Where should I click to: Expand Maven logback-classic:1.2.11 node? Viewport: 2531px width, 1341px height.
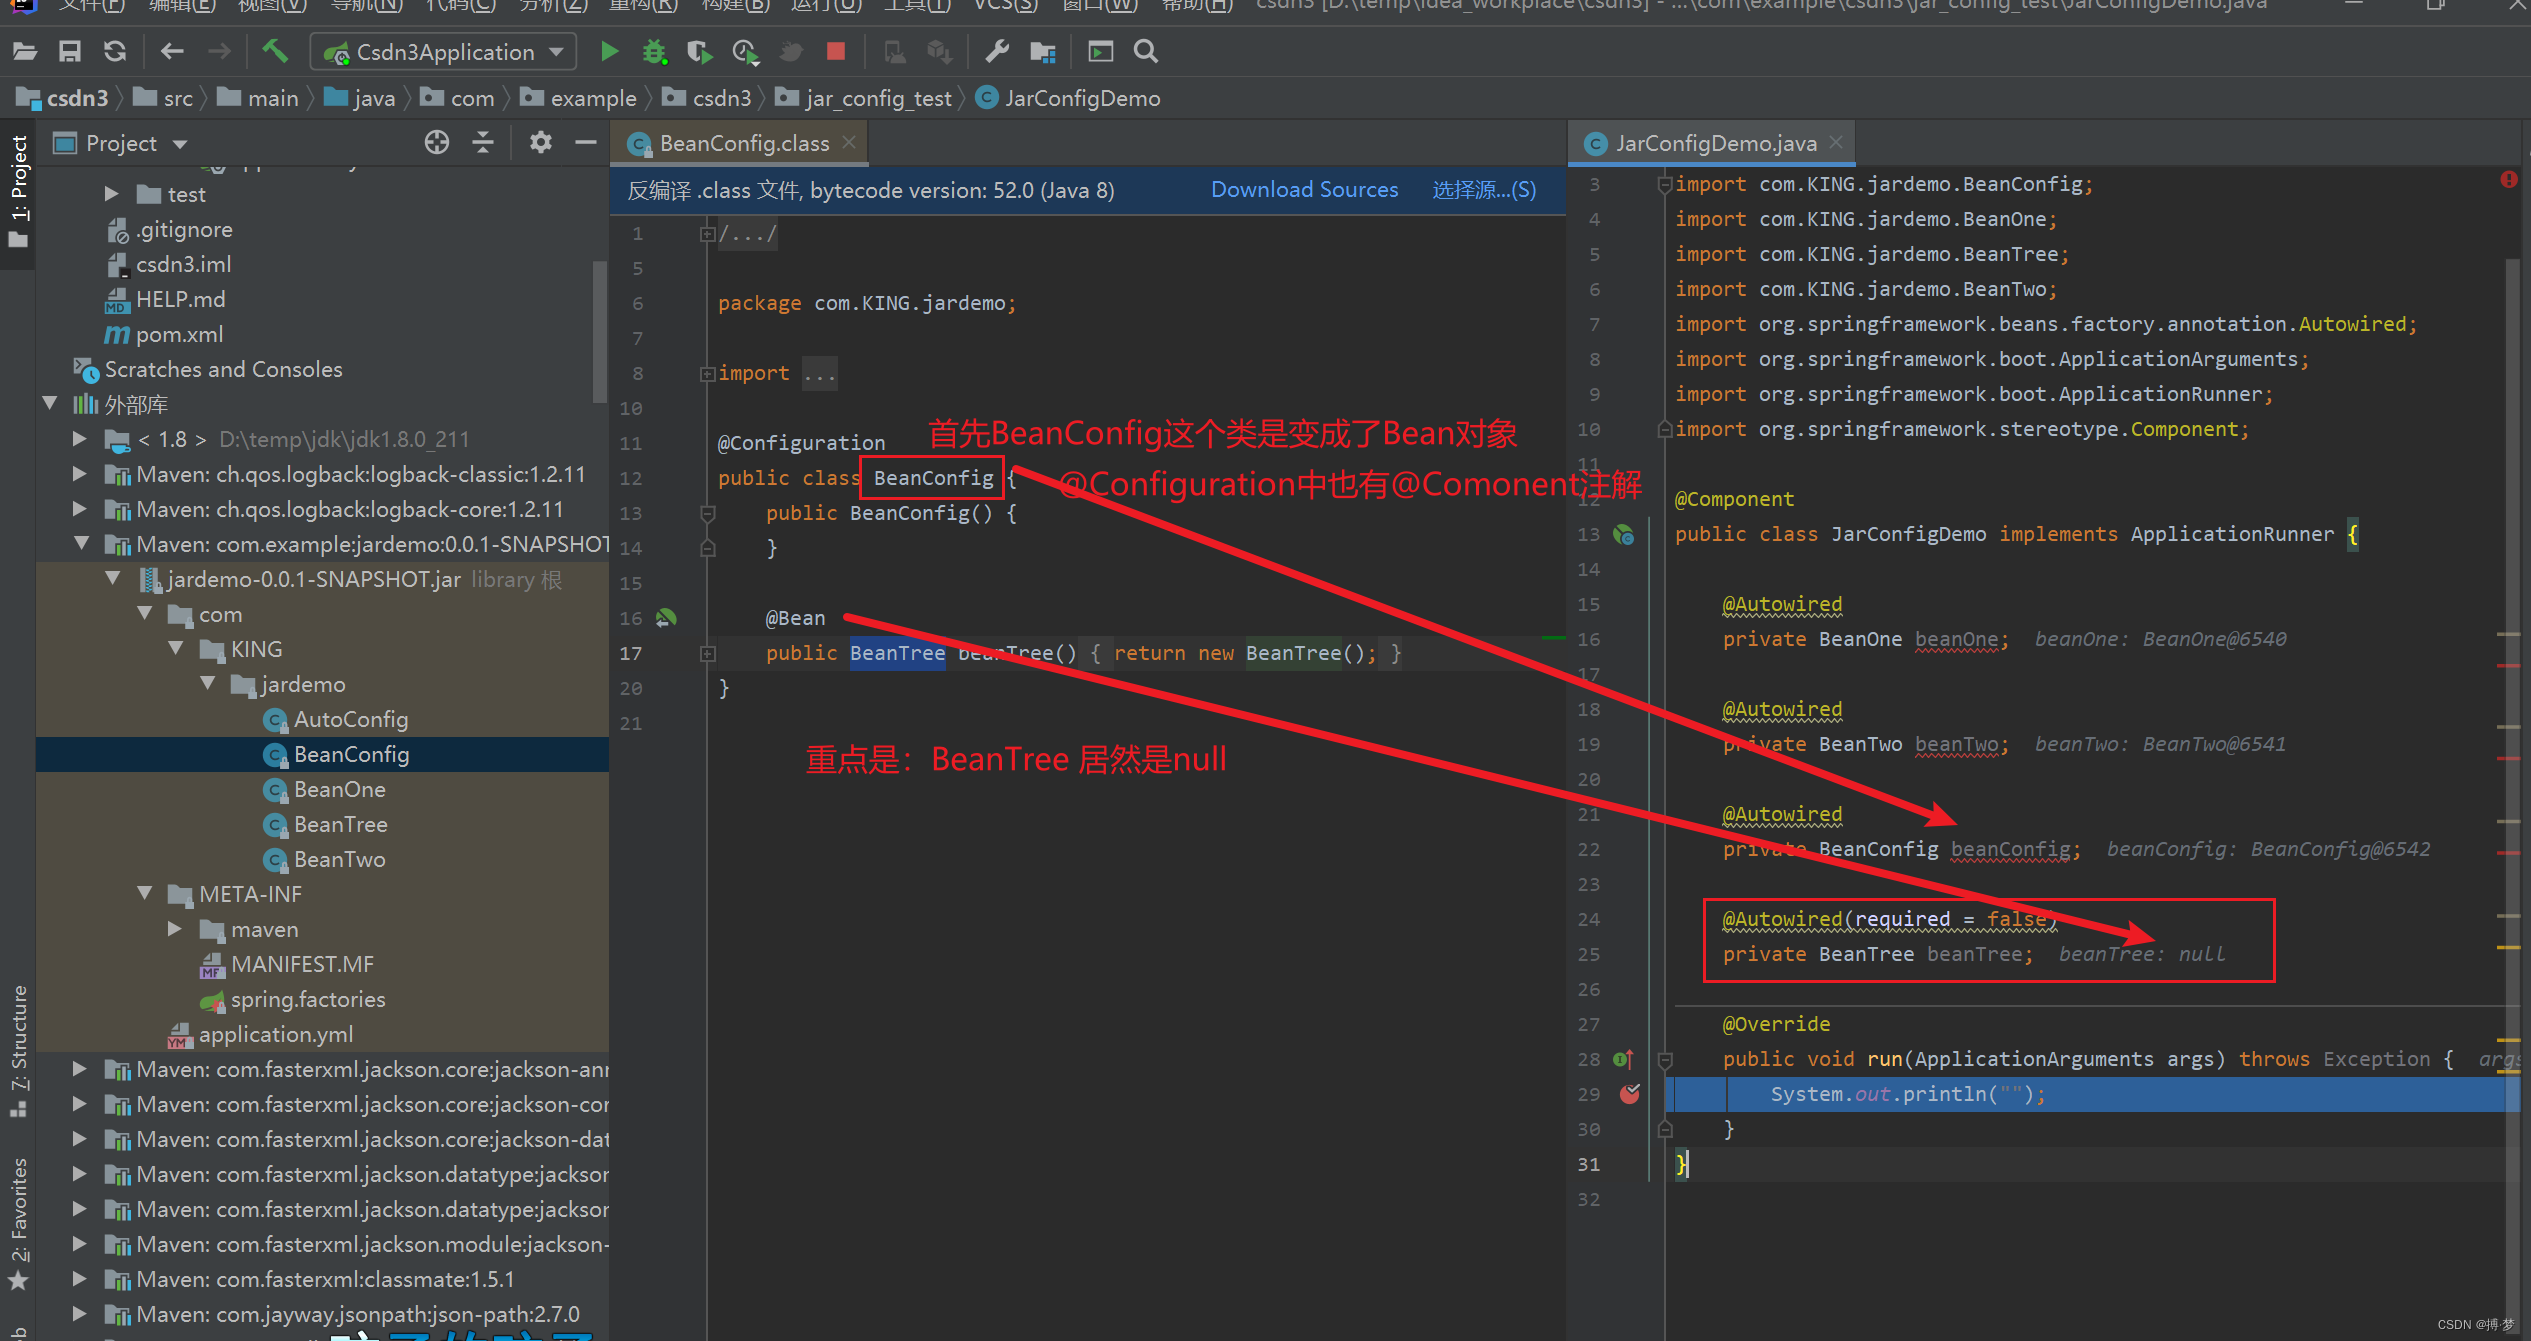(80, 474)
